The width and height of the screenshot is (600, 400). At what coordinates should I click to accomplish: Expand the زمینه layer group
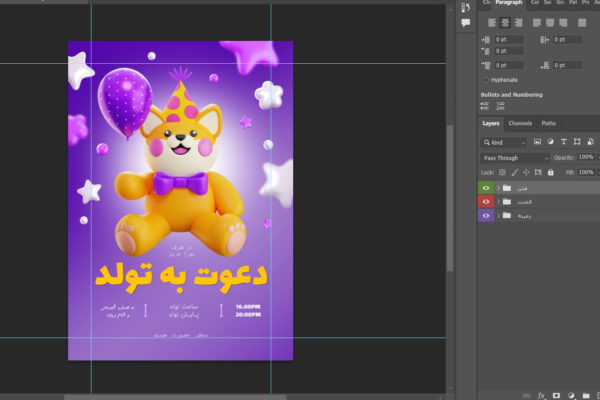click(x=498, y=216)
